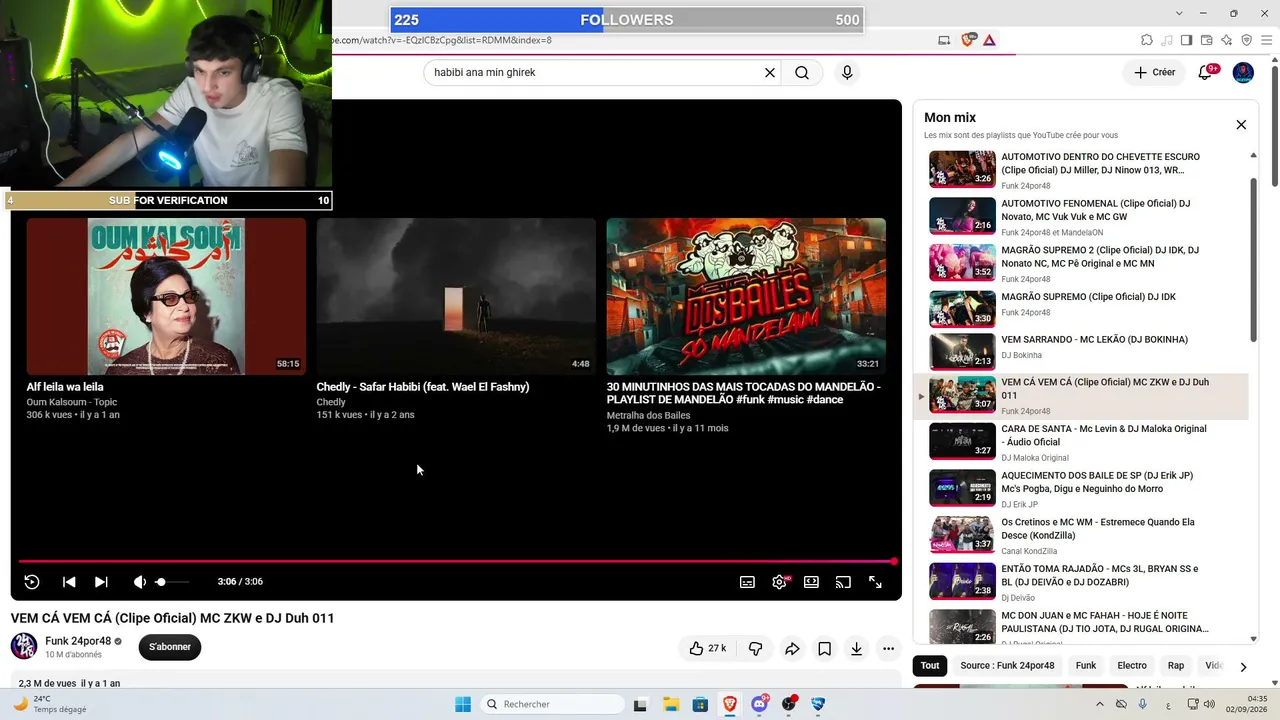This screenshot has height=720, width=1280.
Task: Open Discord from the taskbar
Action: click(760, 704)
